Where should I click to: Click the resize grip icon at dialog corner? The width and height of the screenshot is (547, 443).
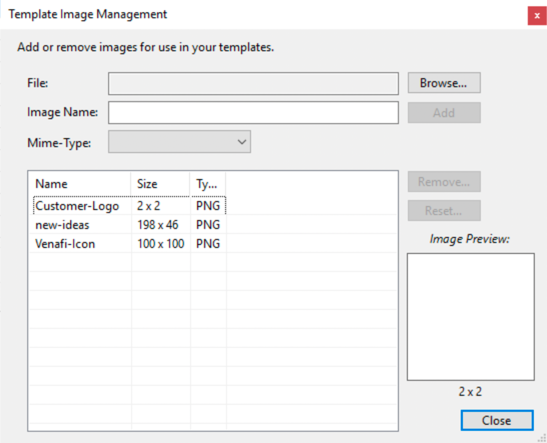pyautogui.click(x=542, y=438)
